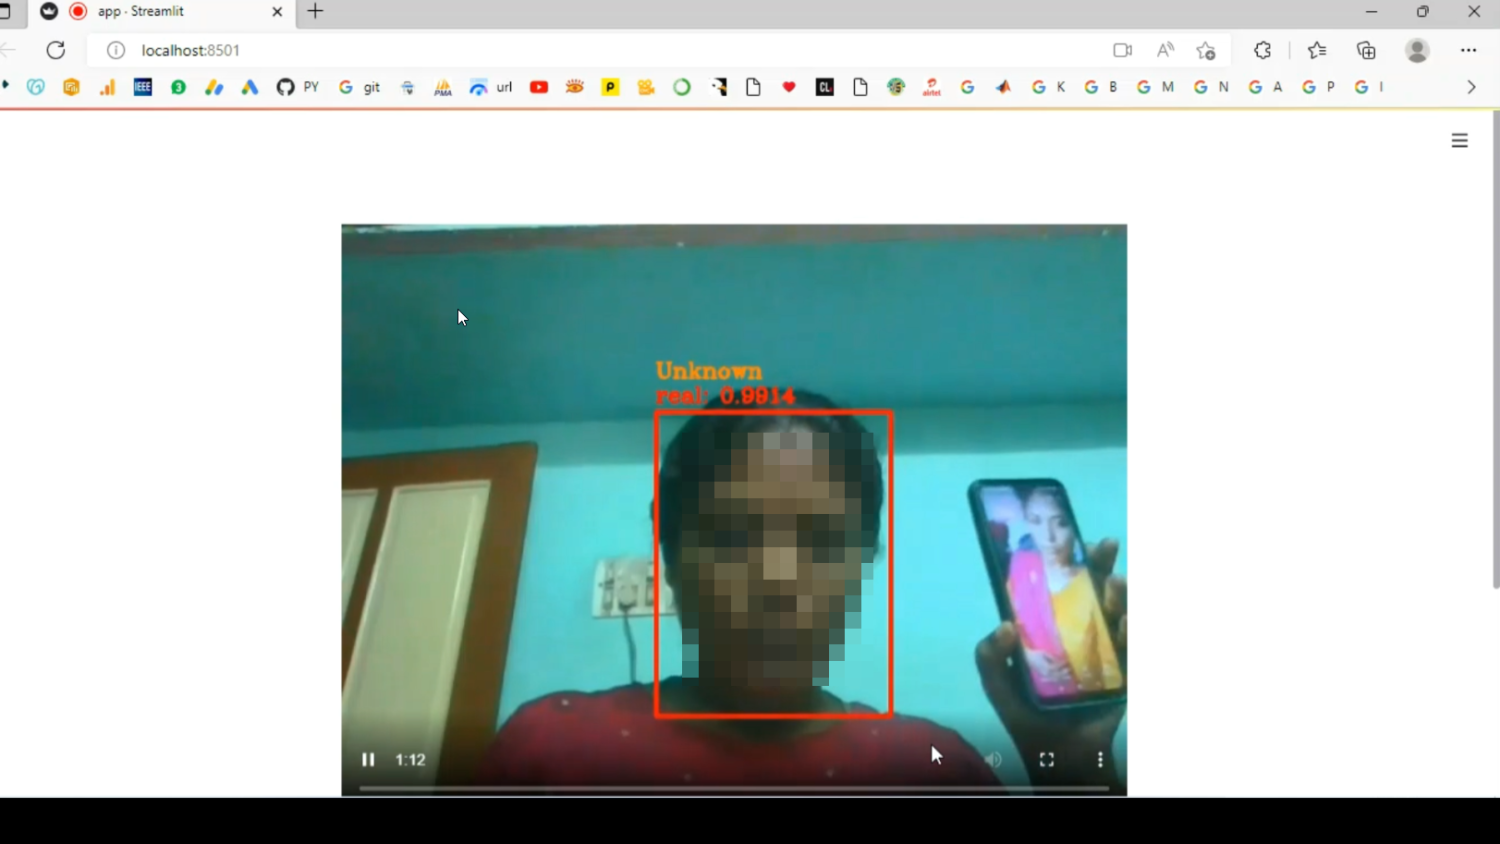Open the yellow P bookmark
This screenshot has width=1500, height=844.
coord(610,87)
